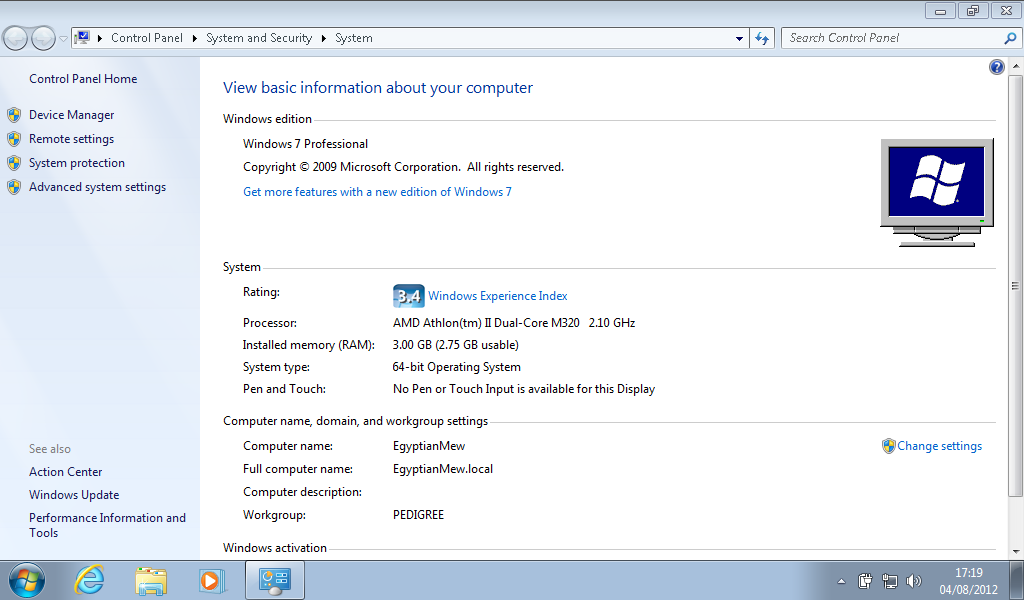Expand the arrow after Control Panel breadcrumb

click(195, 39)
